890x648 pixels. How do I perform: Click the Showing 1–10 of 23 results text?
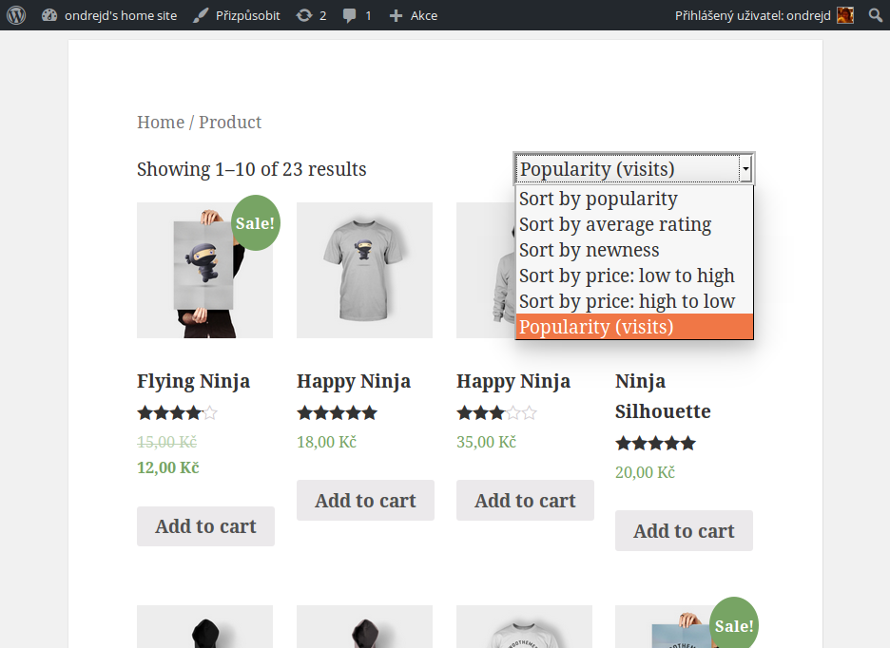[x=251, y=169]
